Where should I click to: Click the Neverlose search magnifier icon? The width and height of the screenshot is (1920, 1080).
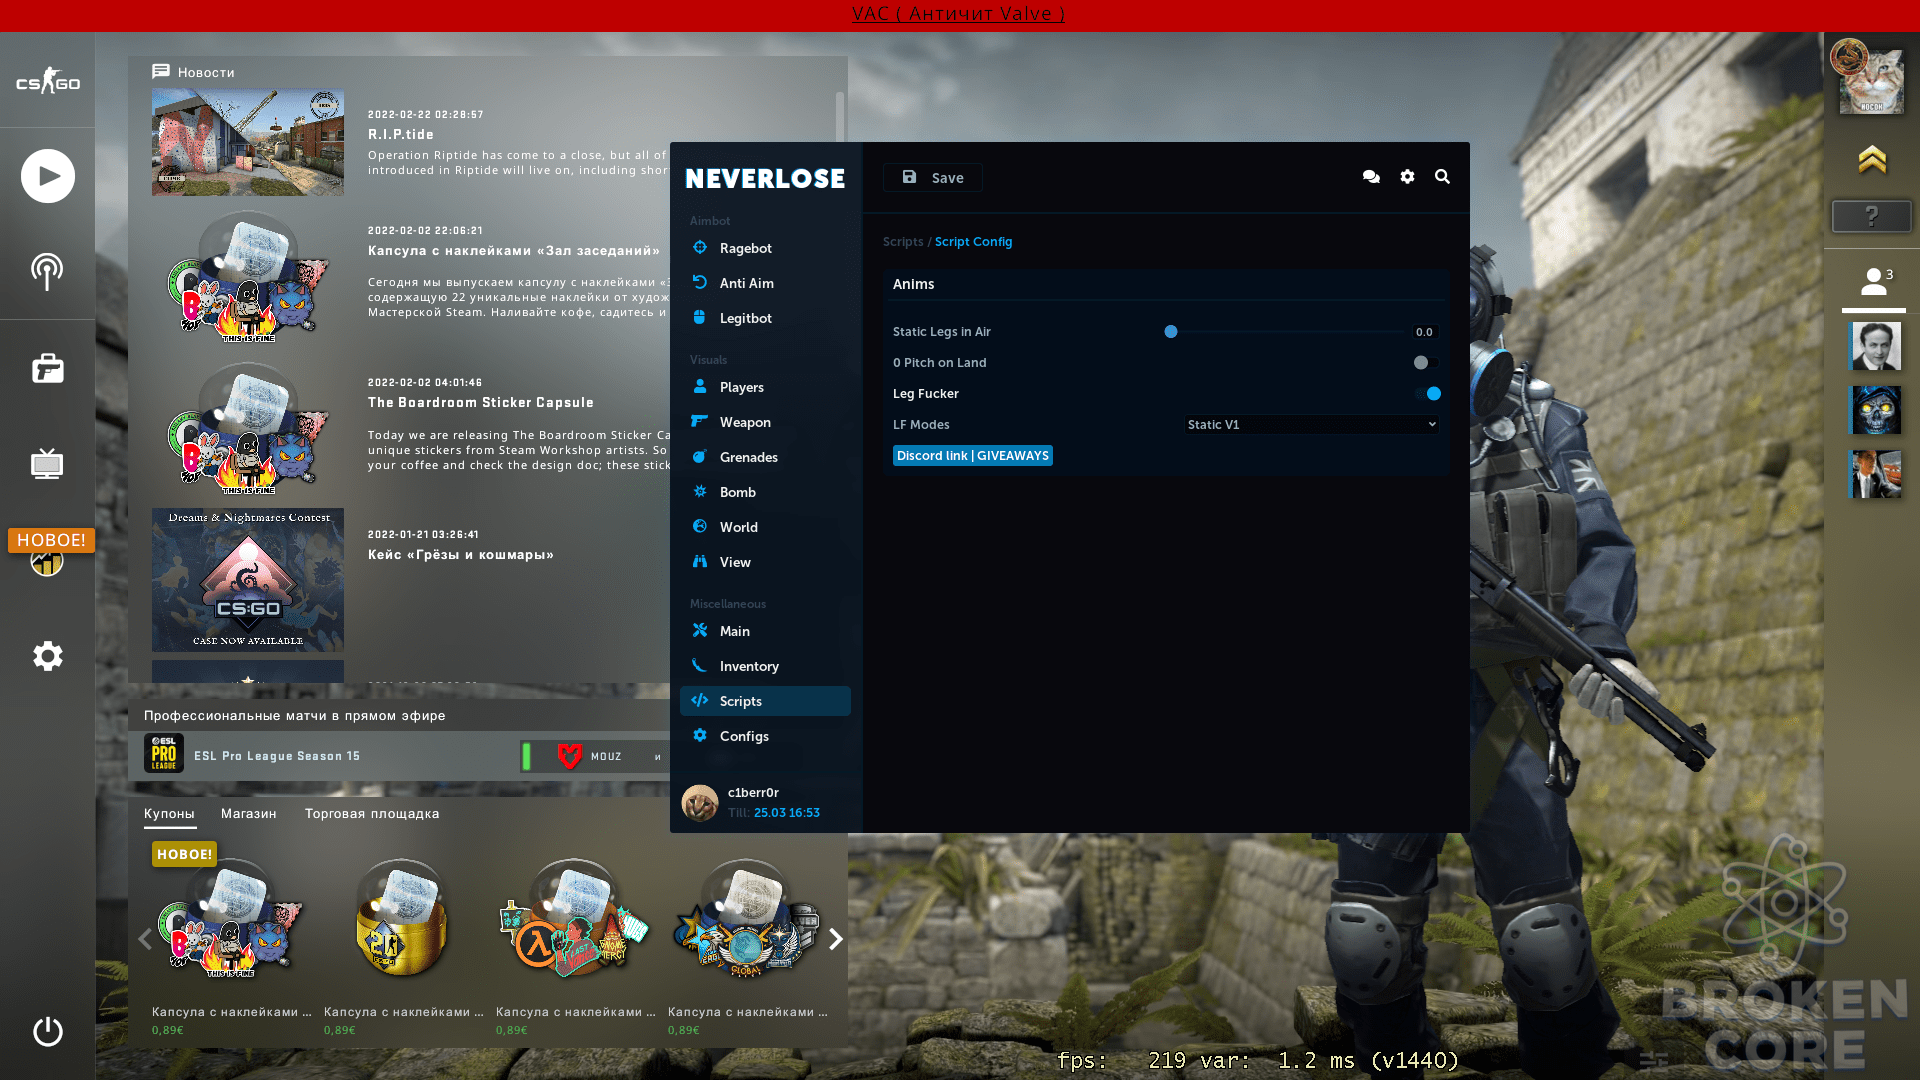click(1442, 177)
